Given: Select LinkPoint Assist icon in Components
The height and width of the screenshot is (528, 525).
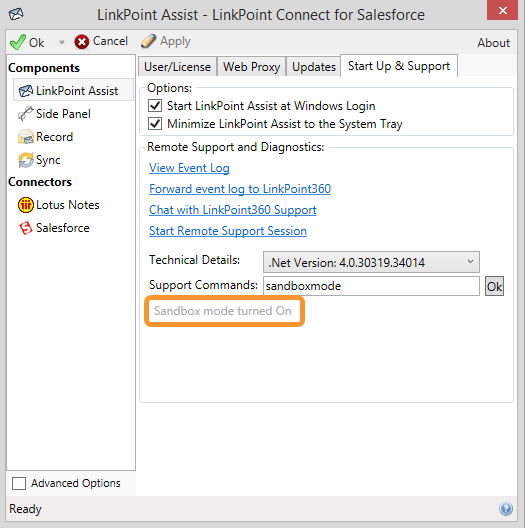Looking at the screenshot, I should pos(26,91).
